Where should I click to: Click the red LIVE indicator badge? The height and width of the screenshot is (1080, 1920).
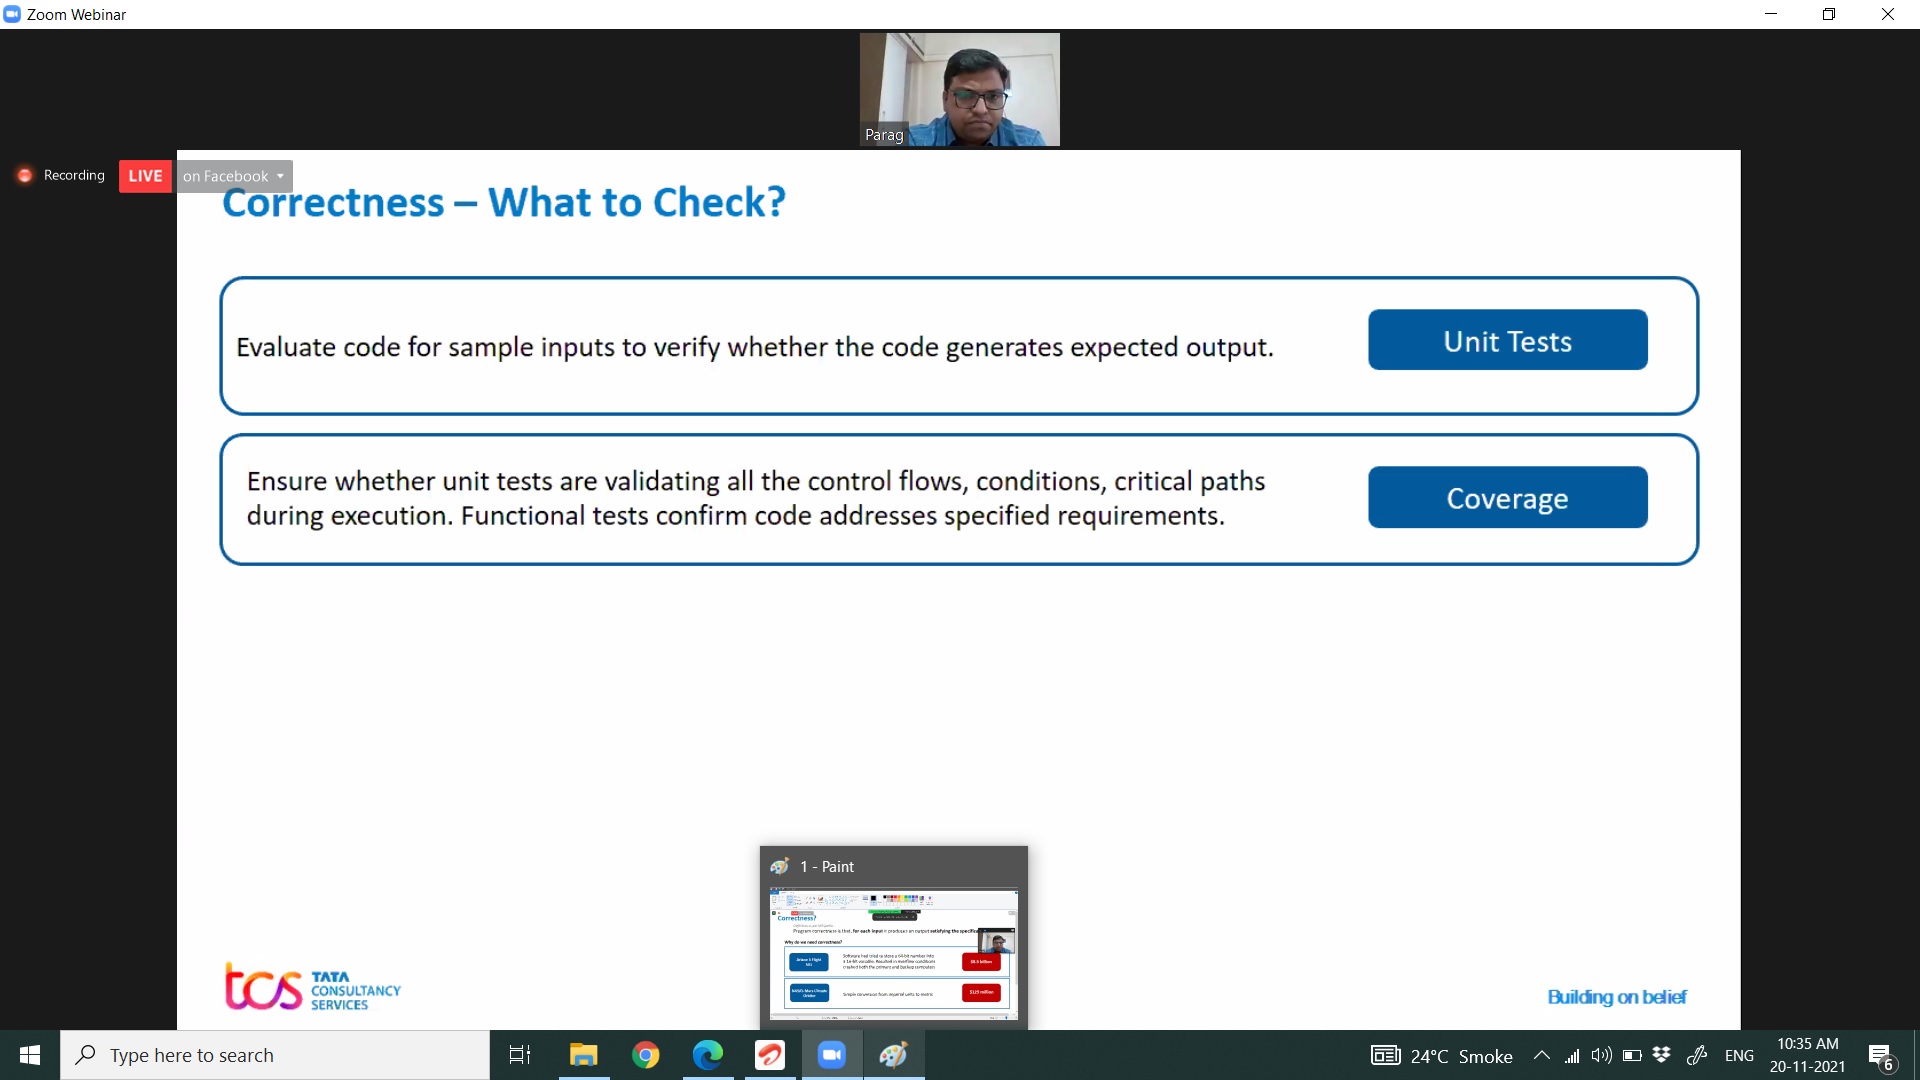pos(145,176)
